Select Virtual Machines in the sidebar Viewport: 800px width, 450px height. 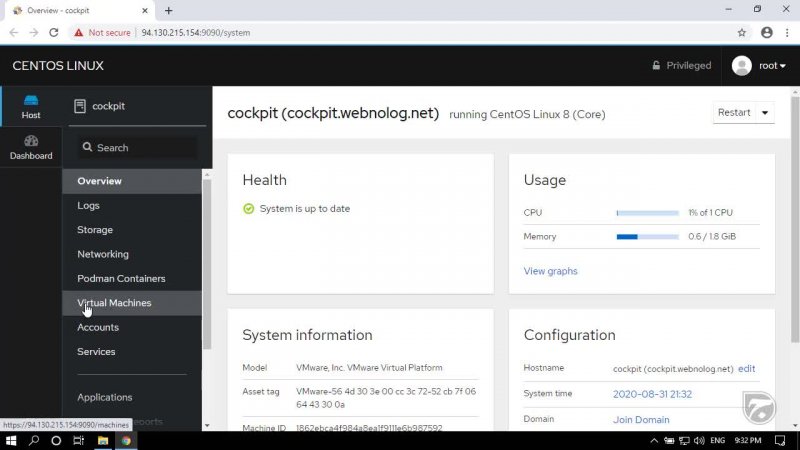(114, 303)
